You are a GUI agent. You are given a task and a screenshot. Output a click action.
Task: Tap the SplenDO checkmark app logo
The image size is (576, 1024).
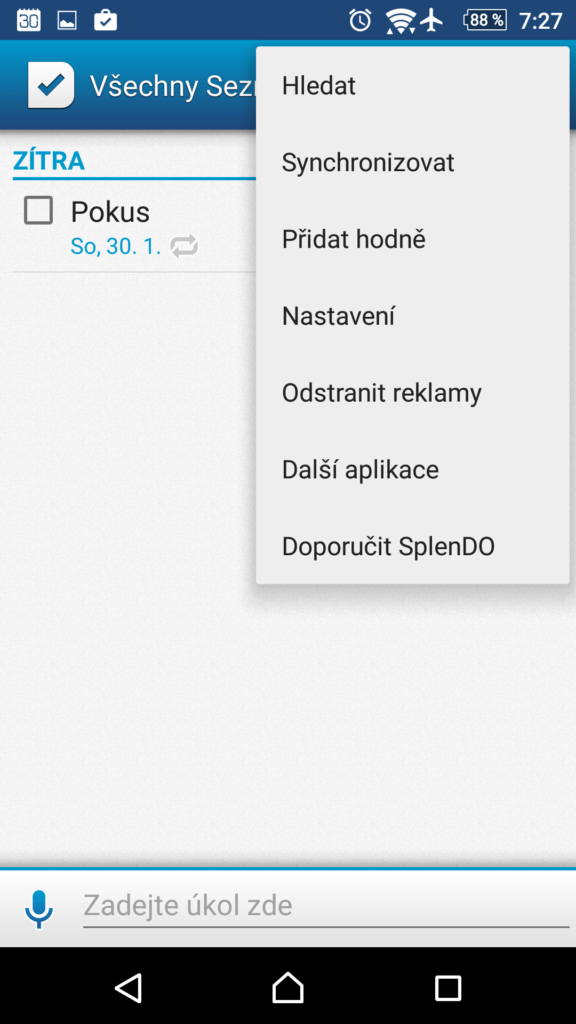(x=51, y=85)
